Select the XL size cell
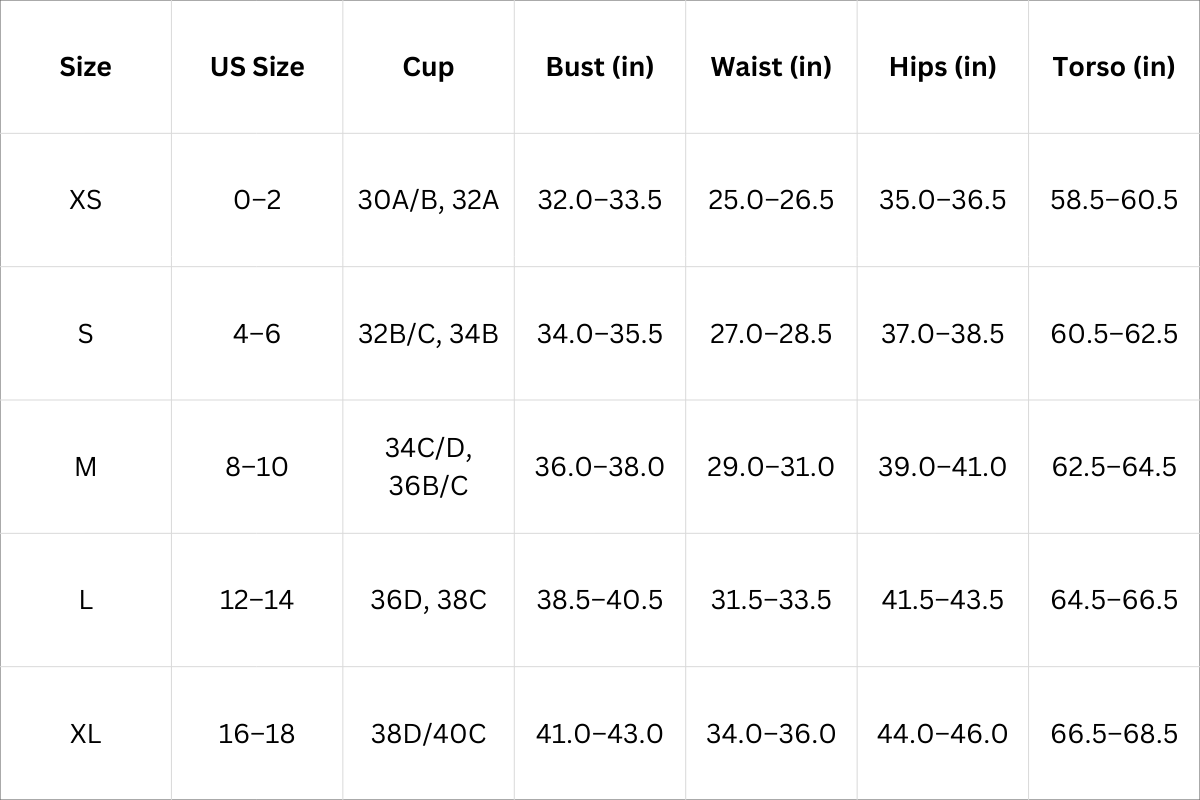 (x=85, y=734)
